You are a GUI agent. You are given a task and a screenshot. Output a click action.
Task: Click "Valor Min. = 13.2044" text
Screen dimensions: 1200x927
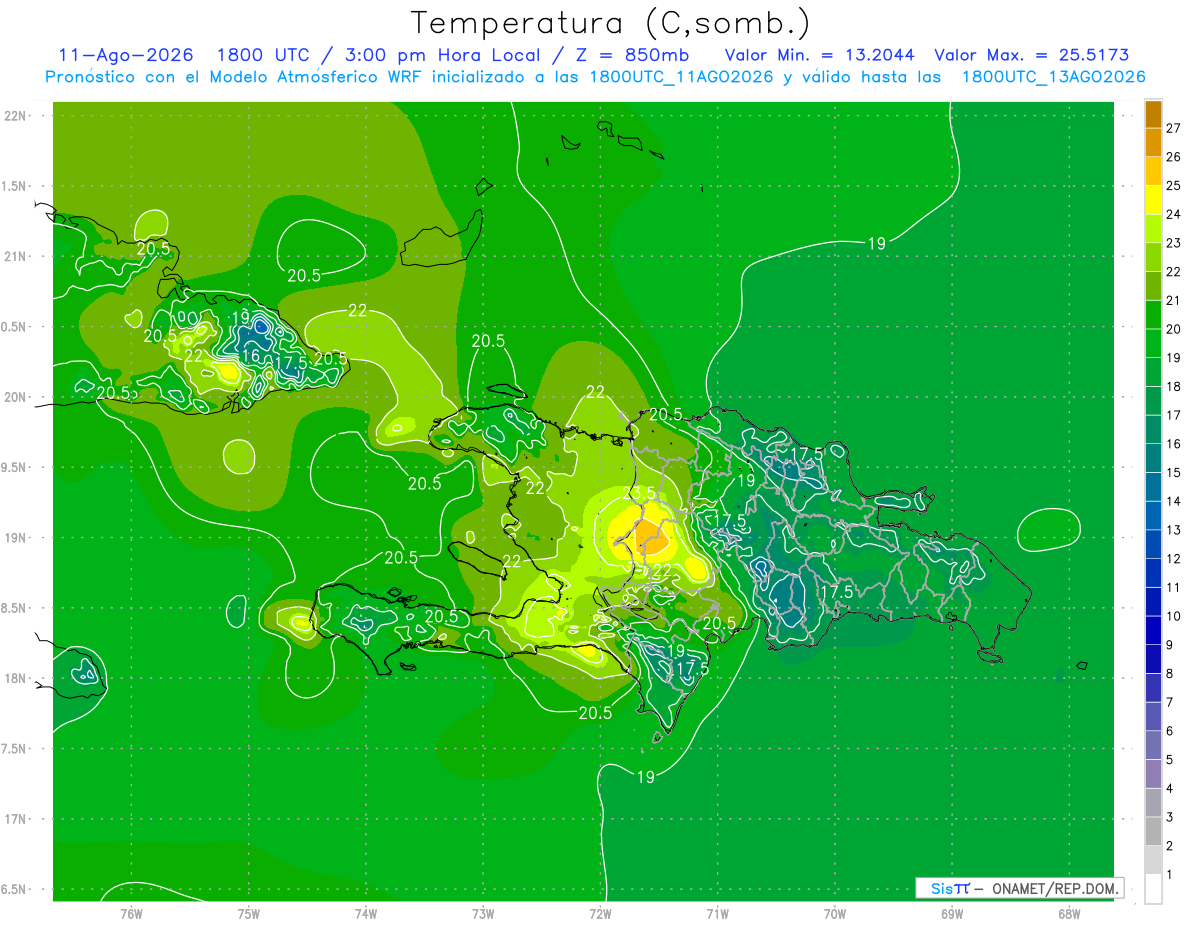pyautogui.click(x=819, y=55)
